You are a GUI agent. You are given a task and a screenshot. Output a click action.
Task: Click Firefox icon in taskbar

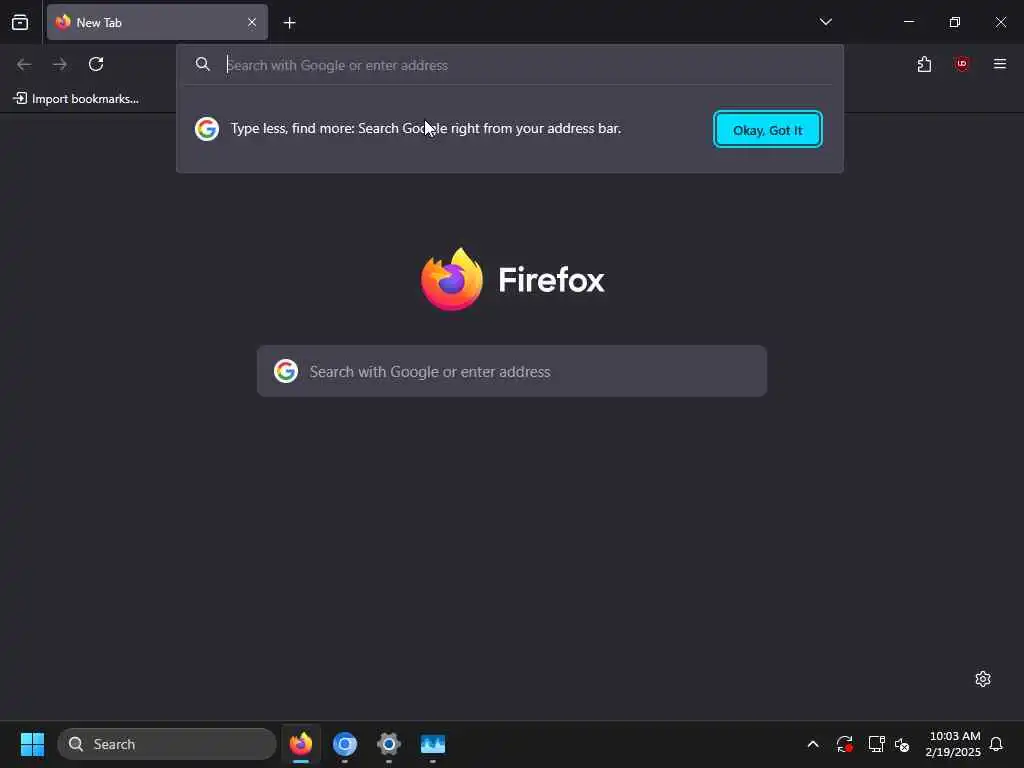point(301,744)
